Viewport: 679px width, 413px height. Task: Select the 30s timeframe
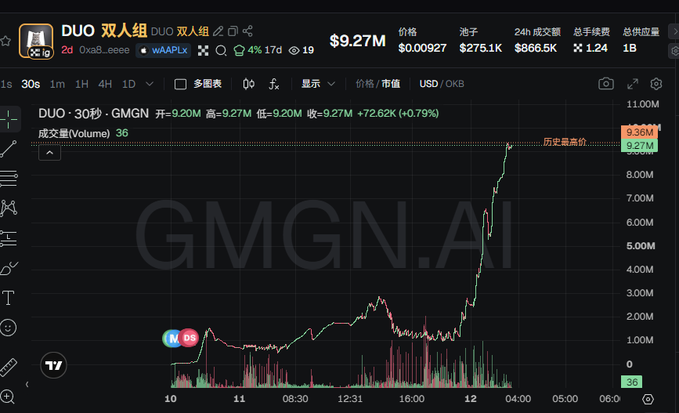31,84
